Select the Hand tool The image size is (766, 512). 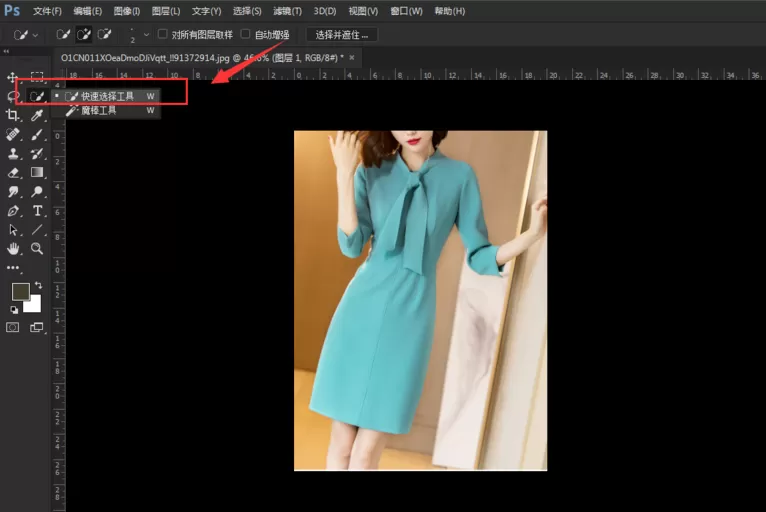tap(13, 249)
